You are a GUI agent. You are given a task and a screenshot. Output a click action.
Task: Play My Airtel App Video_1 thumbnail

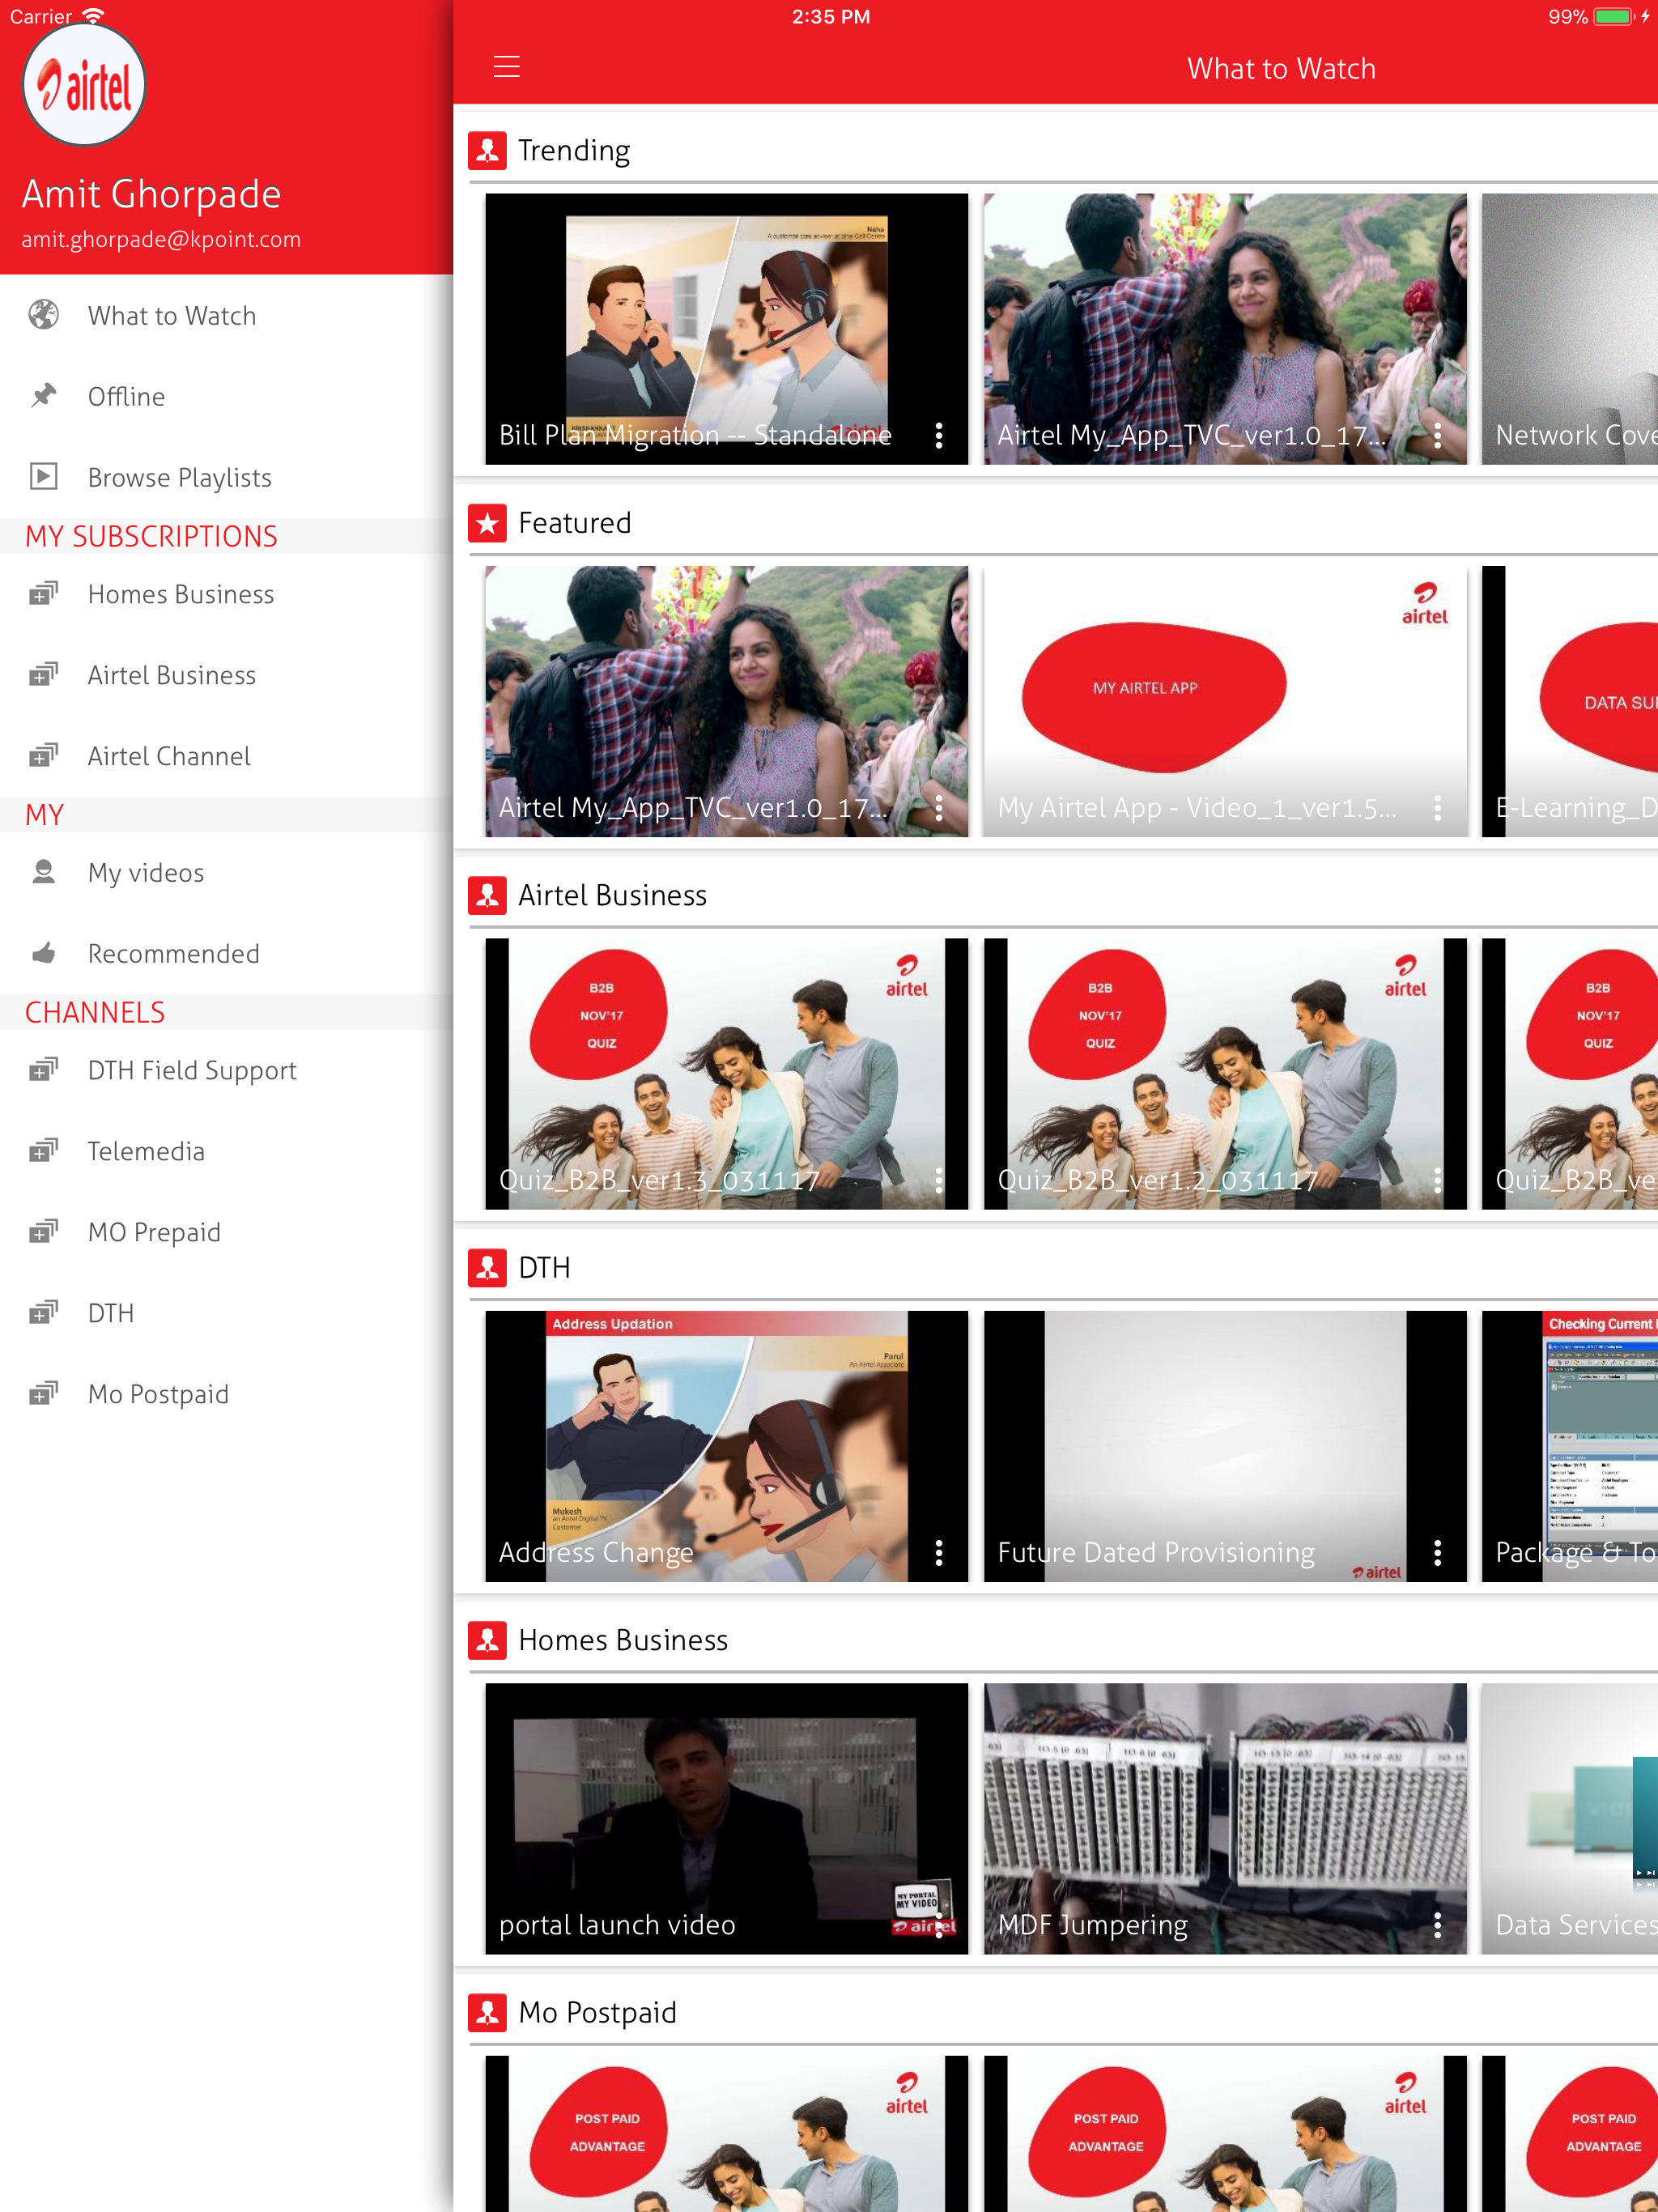coord(1225,701)
